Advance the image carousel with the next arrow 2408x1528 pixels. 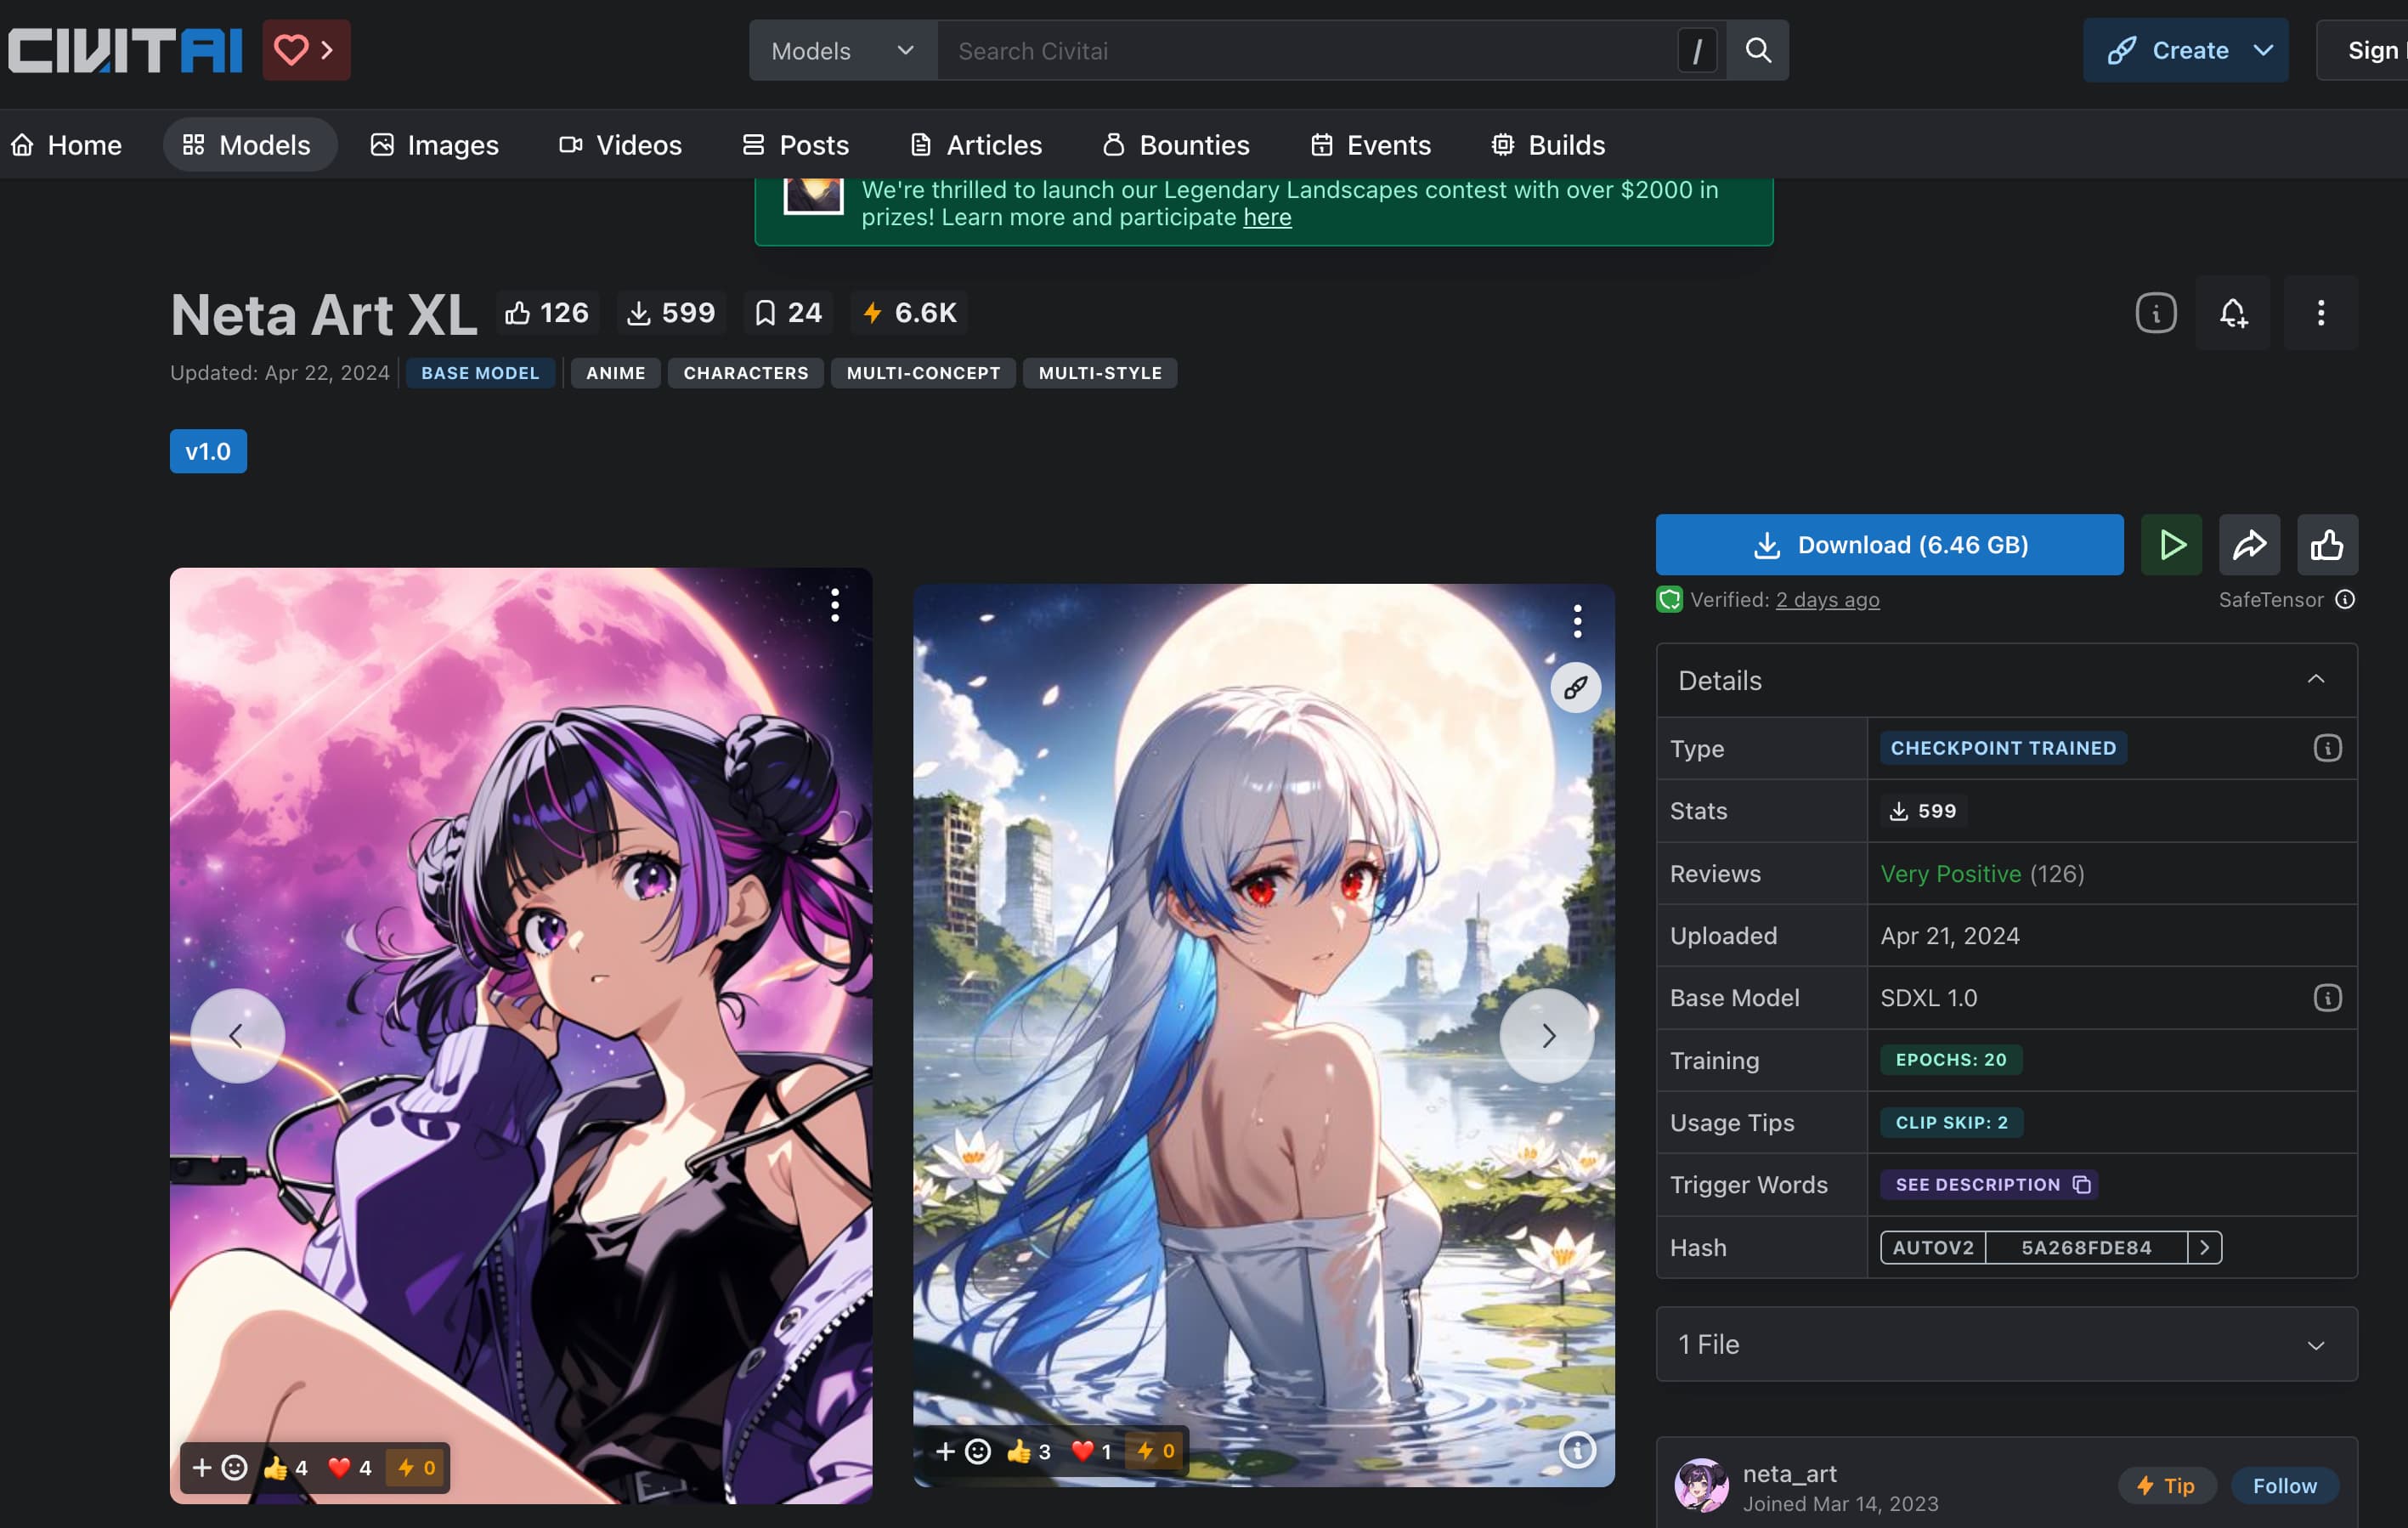[x=1546, y=1035]
